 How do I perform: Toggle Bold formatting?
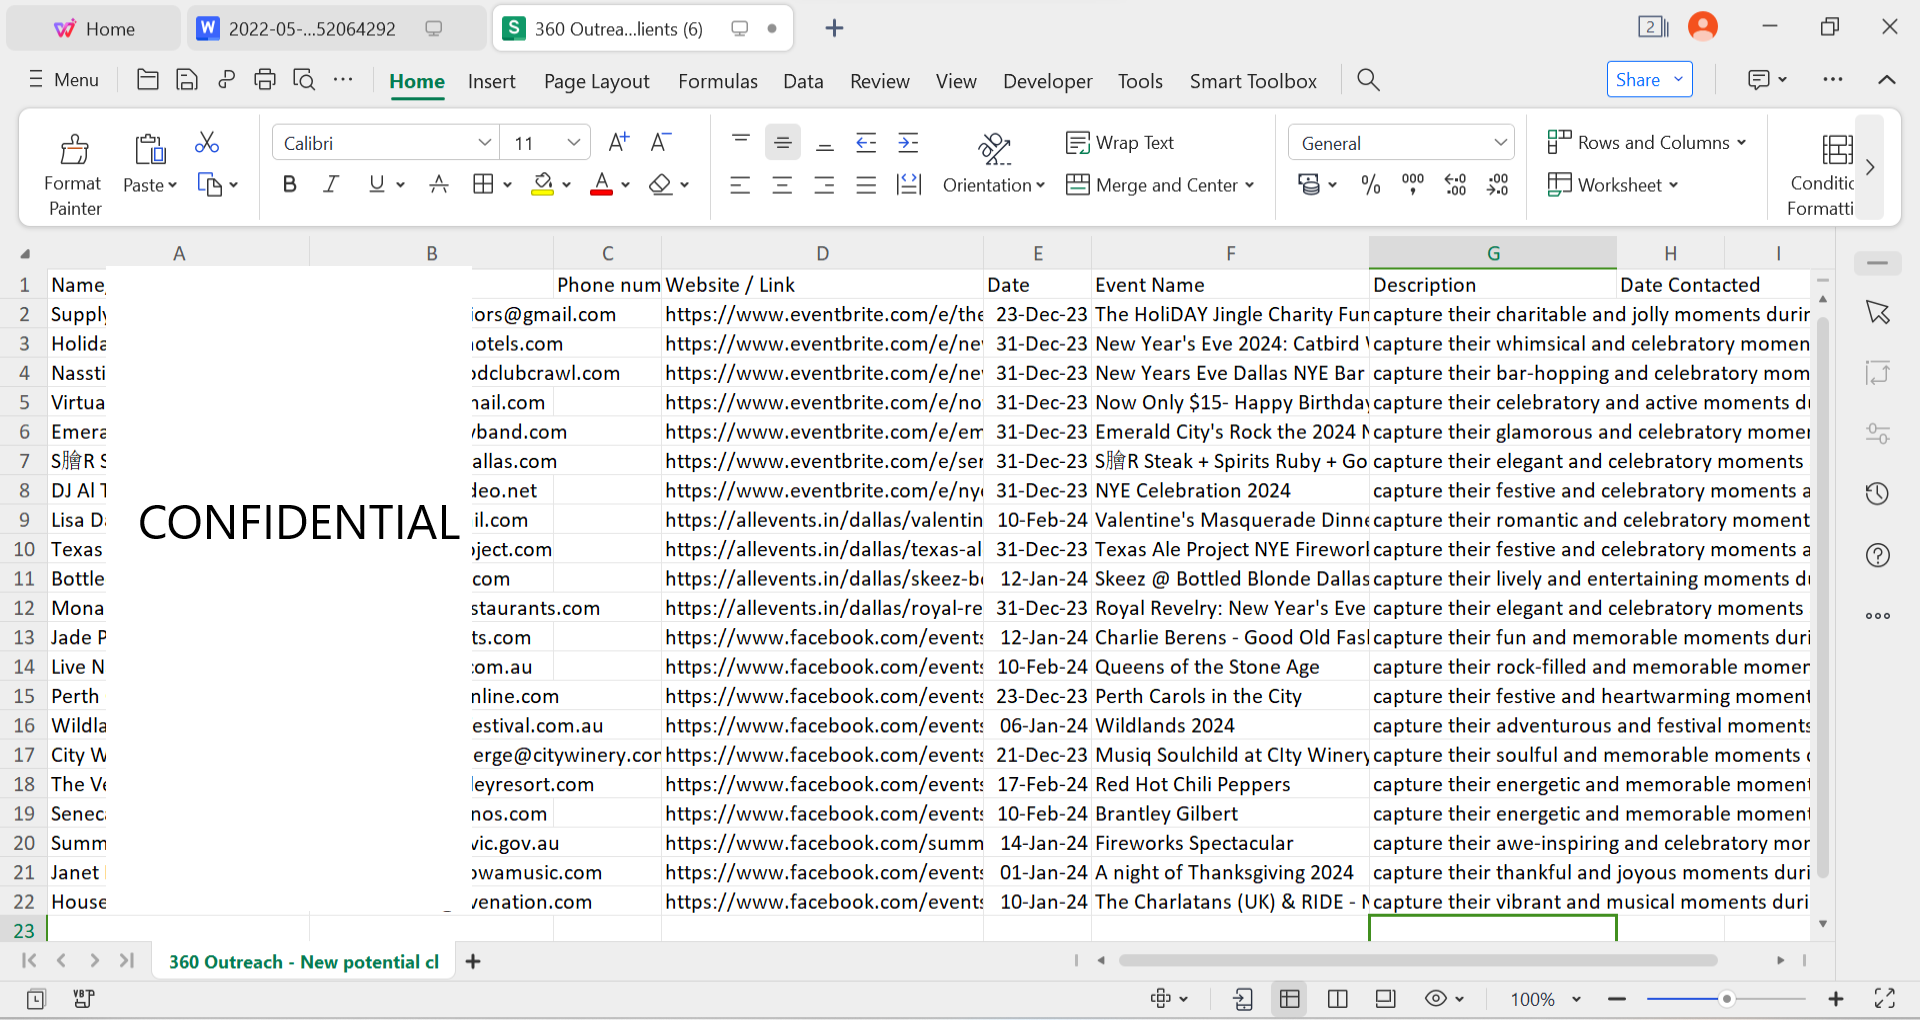(290, 184)
